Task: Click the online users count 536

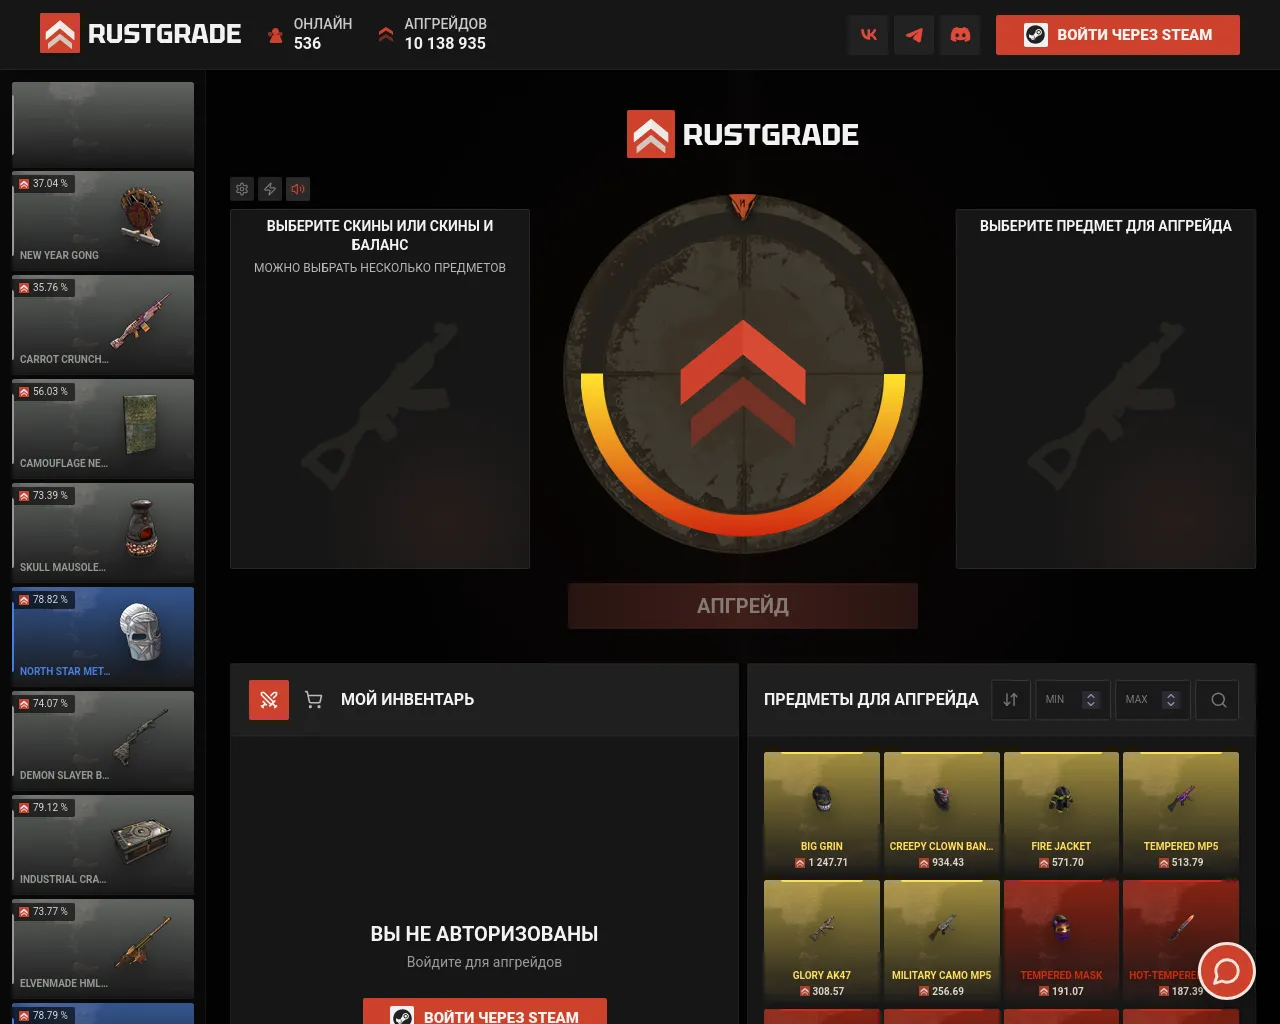Action: click(x=308, y=44)
